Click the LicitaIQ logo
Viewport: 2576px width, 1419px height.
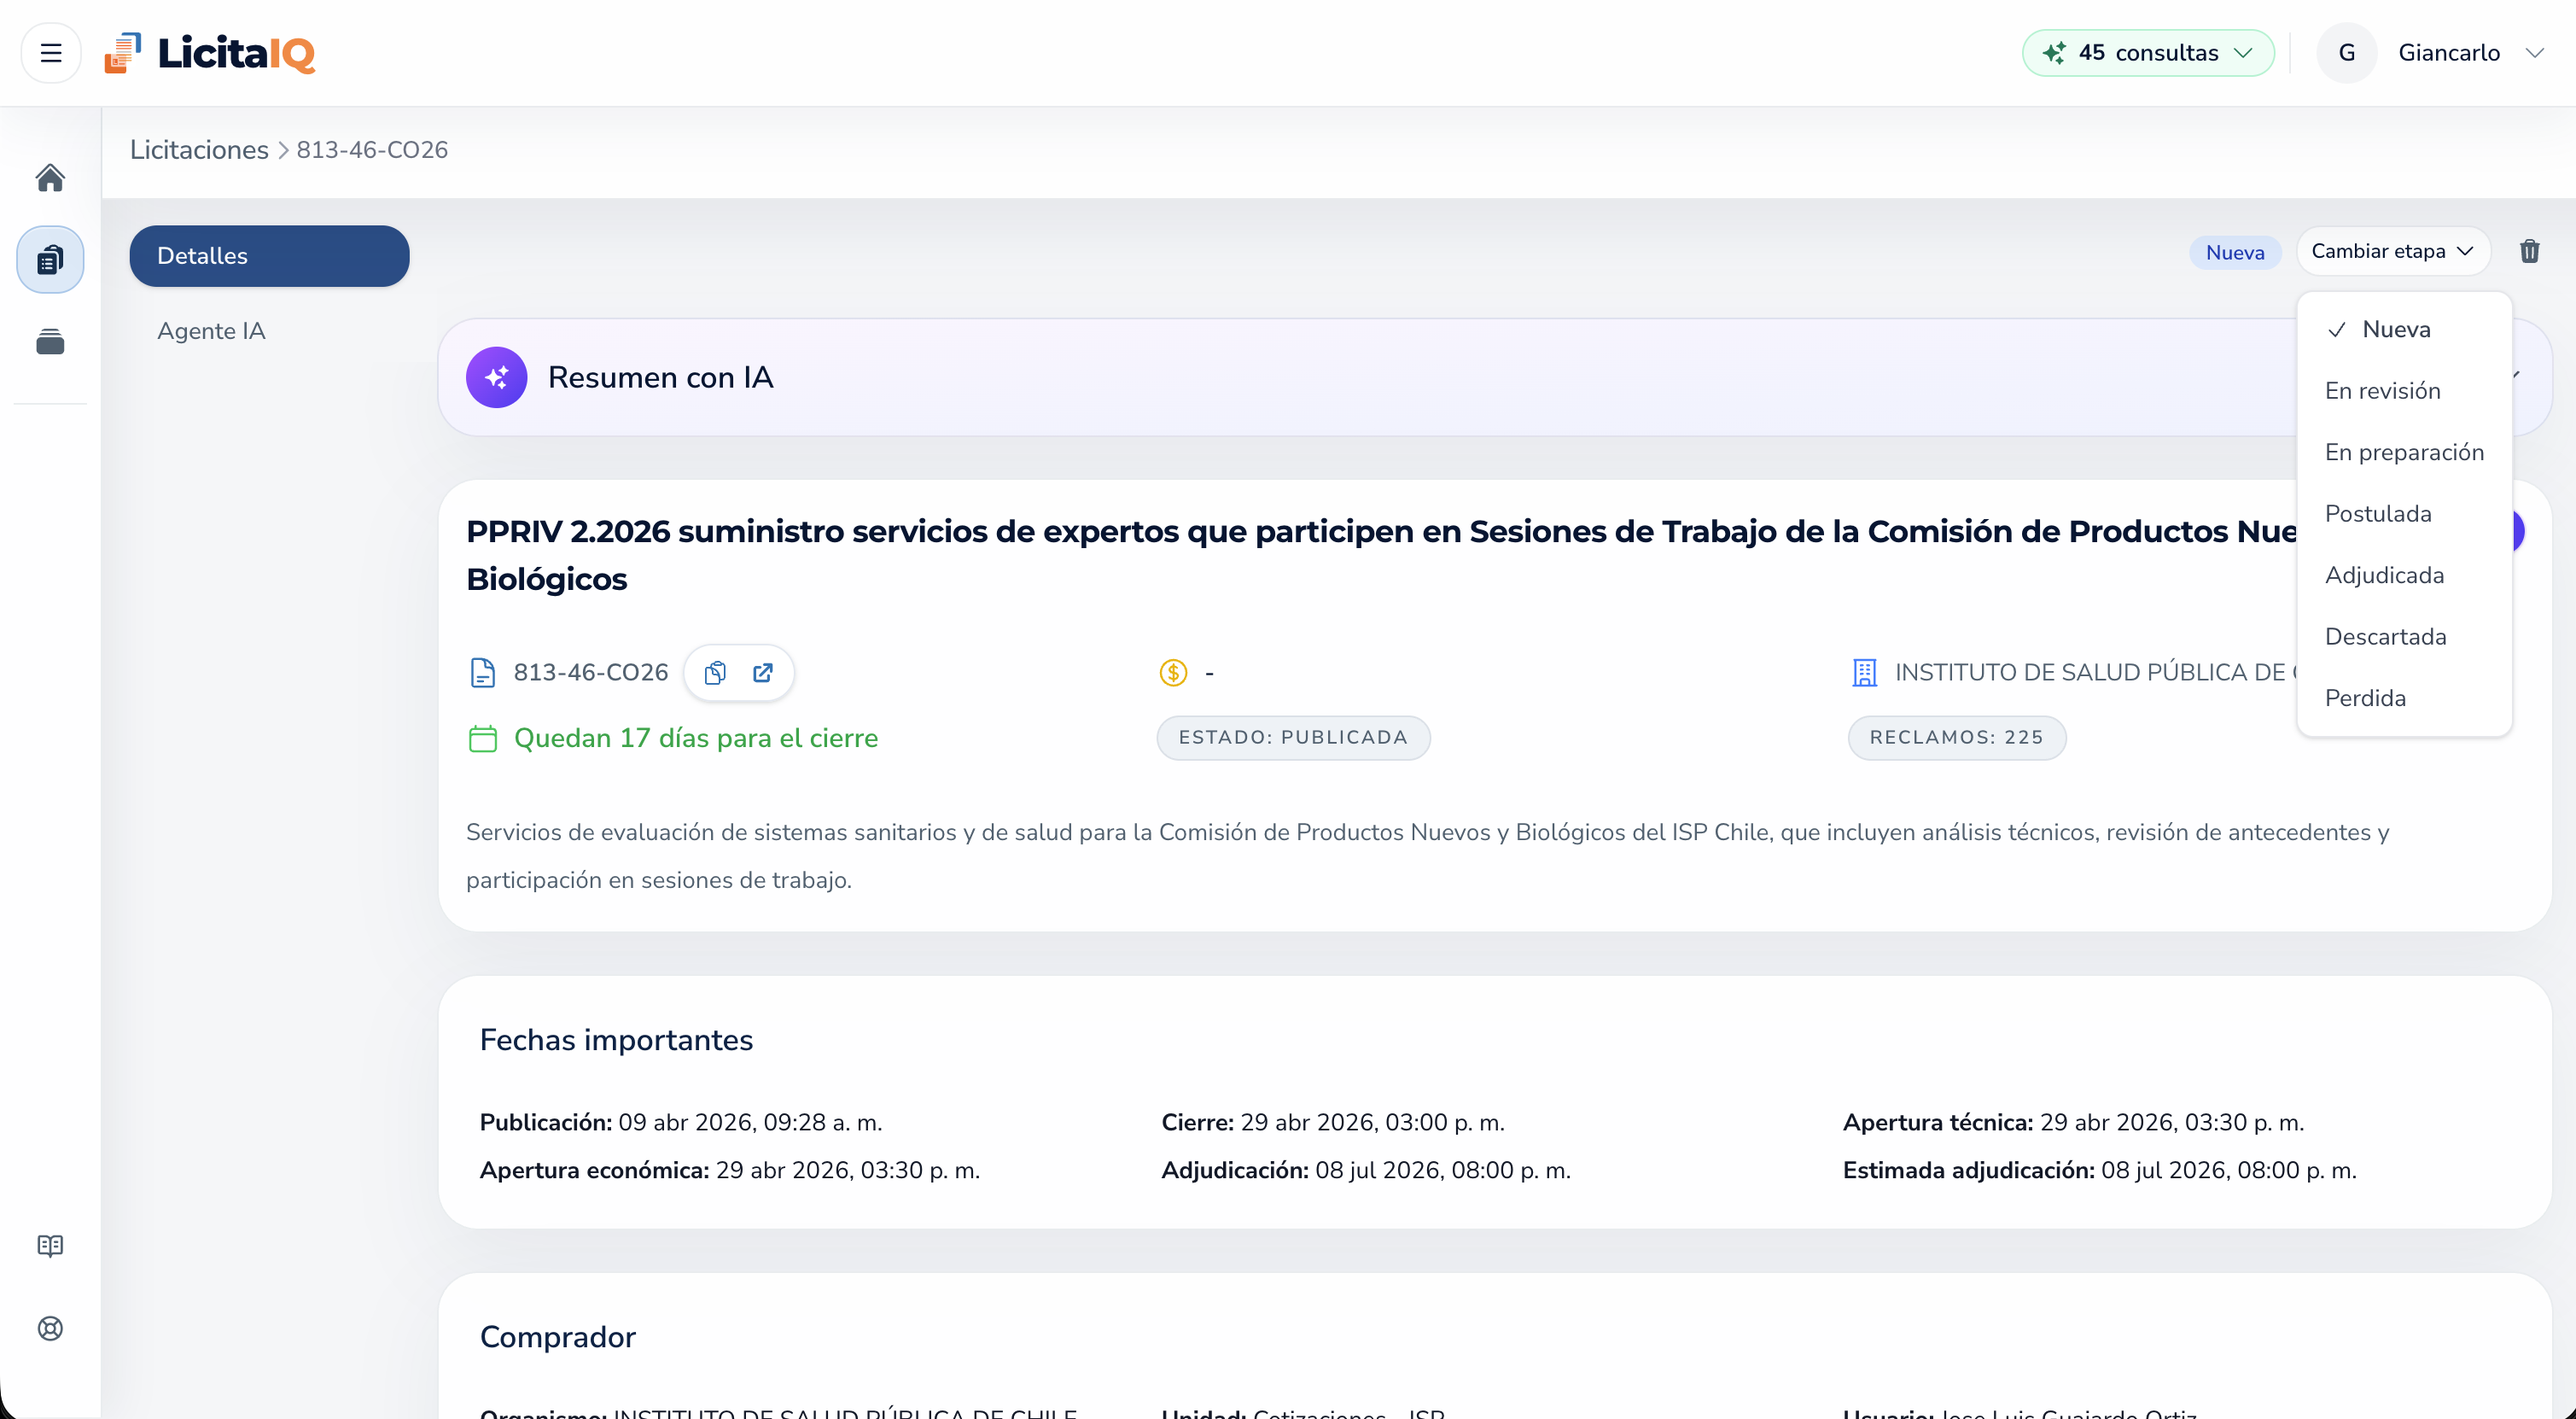tap(210, 52)
